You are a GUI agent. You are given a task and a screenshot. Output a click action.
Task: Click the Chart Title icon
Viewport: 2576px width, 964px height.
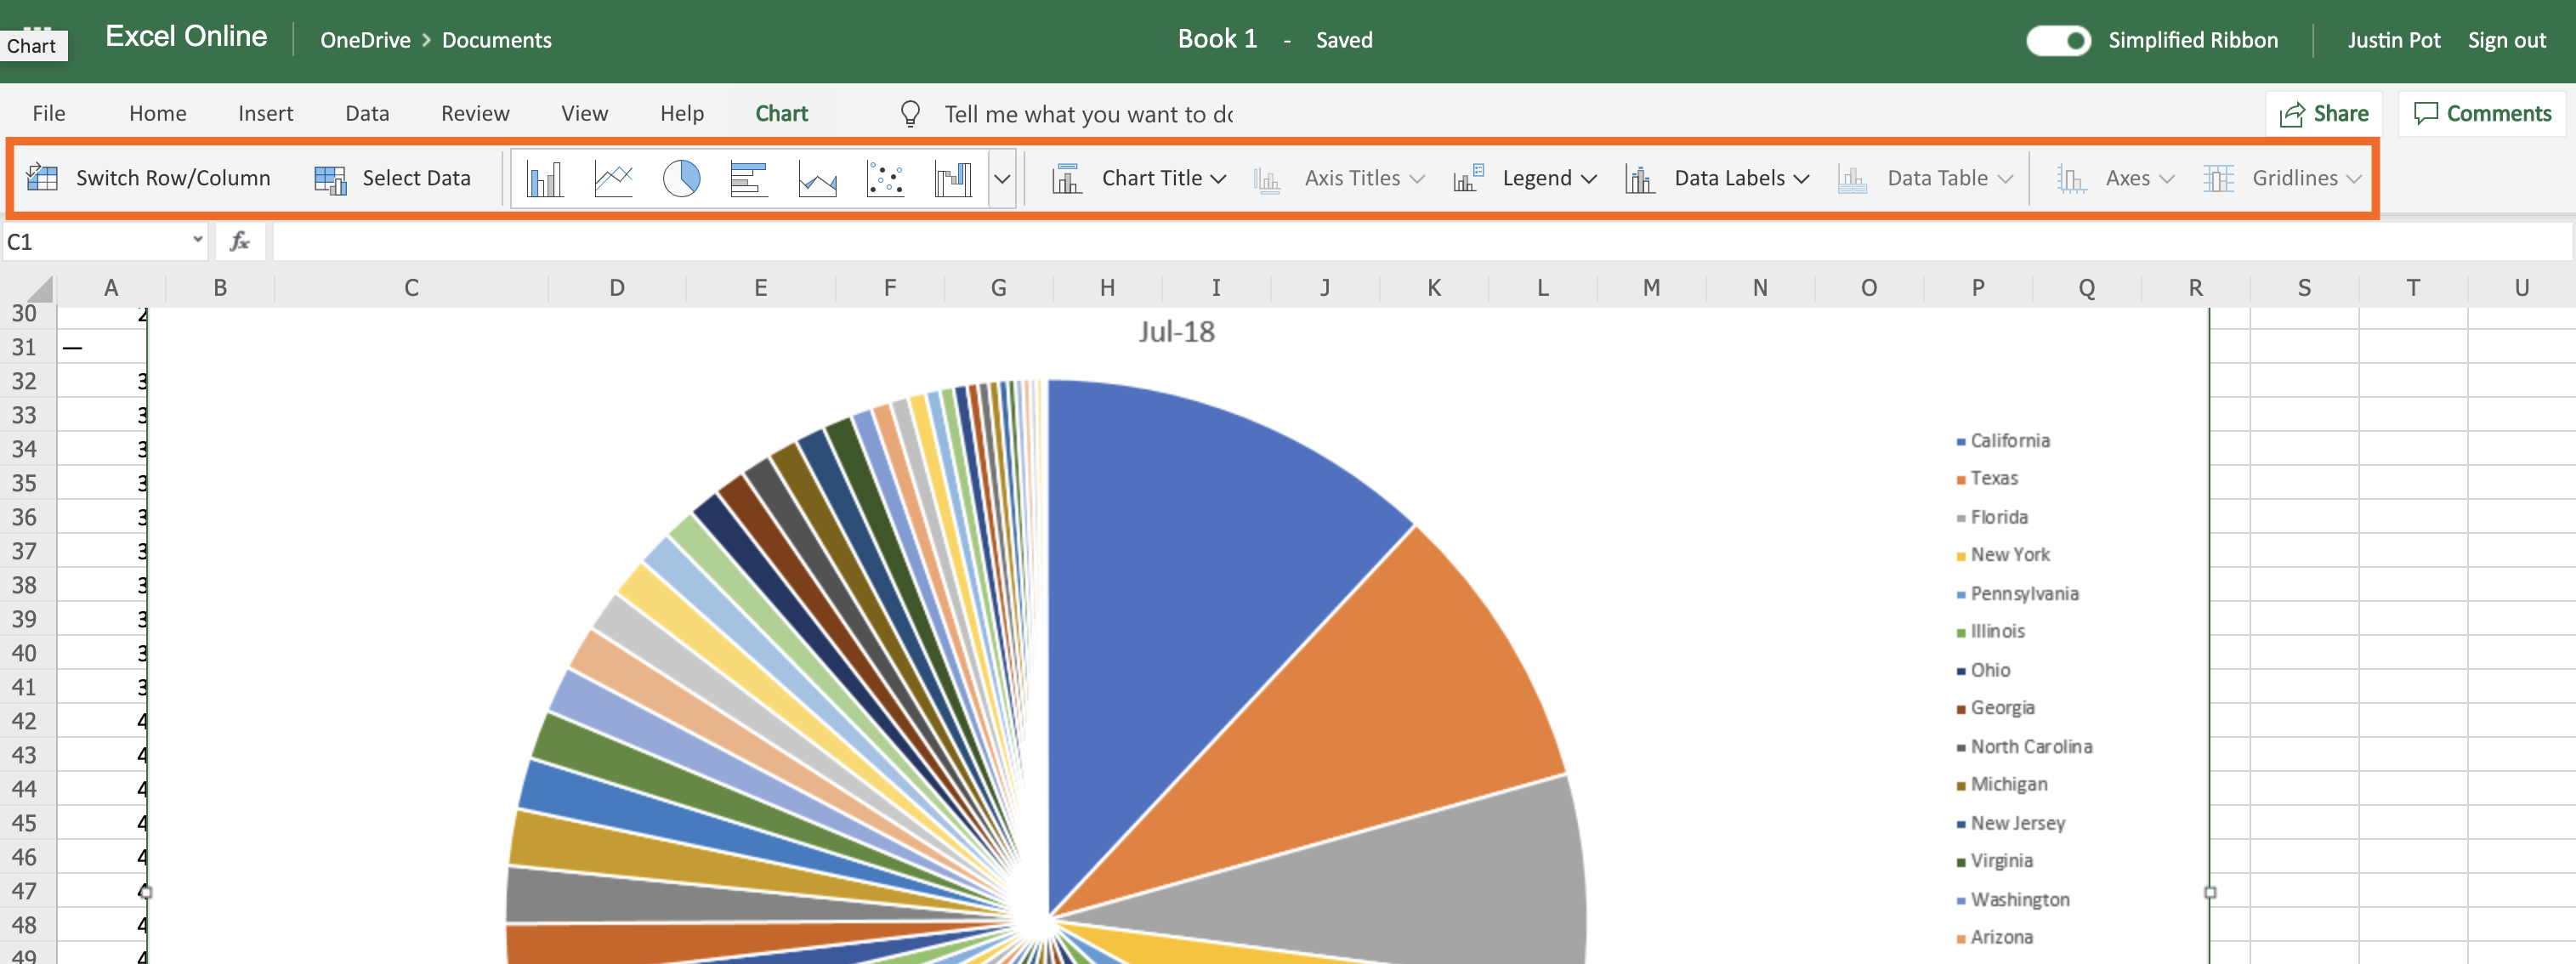click(1067, 179)
